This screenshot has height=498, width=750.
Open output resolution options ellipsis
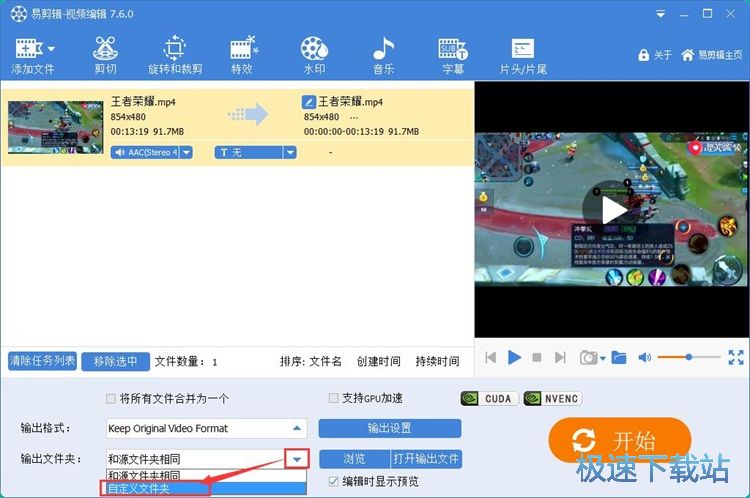point(354,117)
